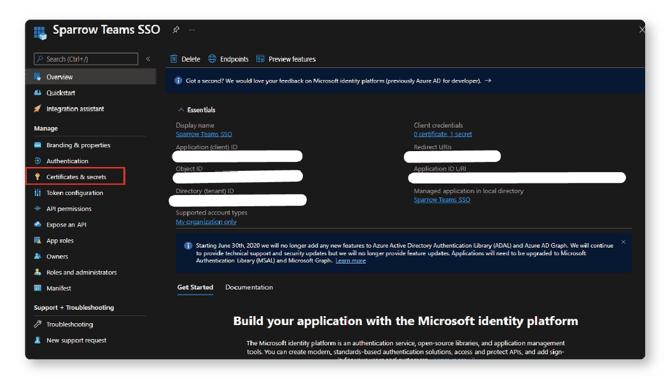Viewport: 670px width, 379px height.
Task: Click the Got a second feedback banner text
Action: pyautogui.click(x=333, y=80)
